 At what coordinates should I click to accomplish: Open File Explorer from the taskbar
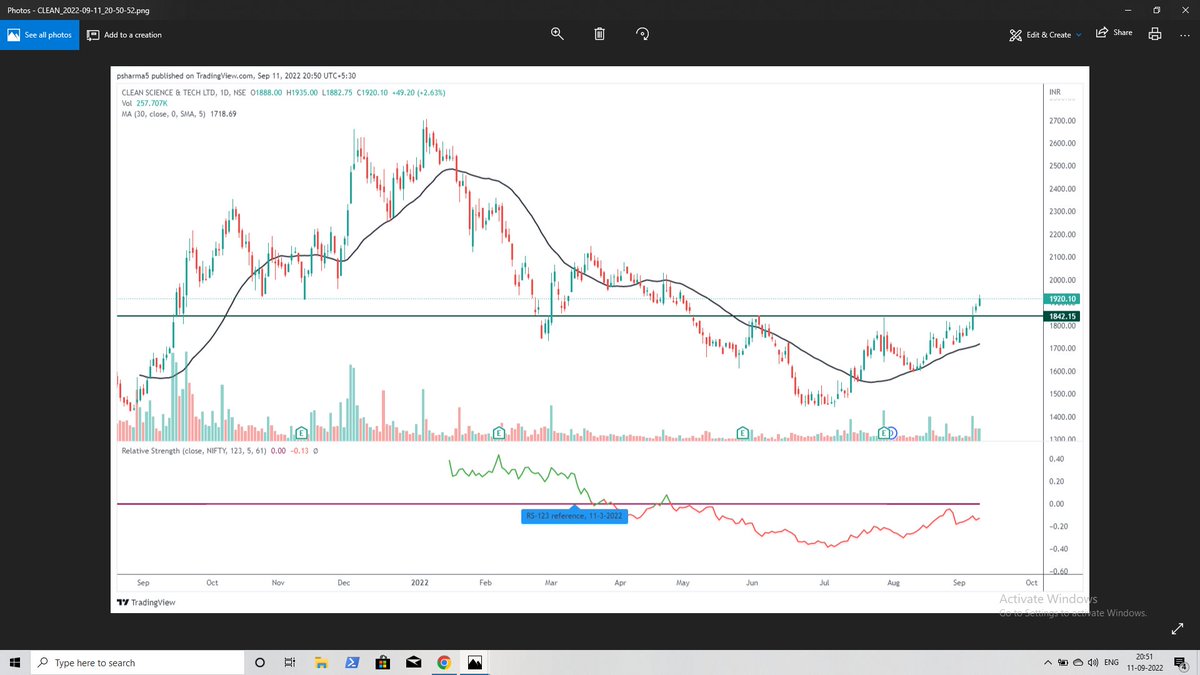click(321, 661)
